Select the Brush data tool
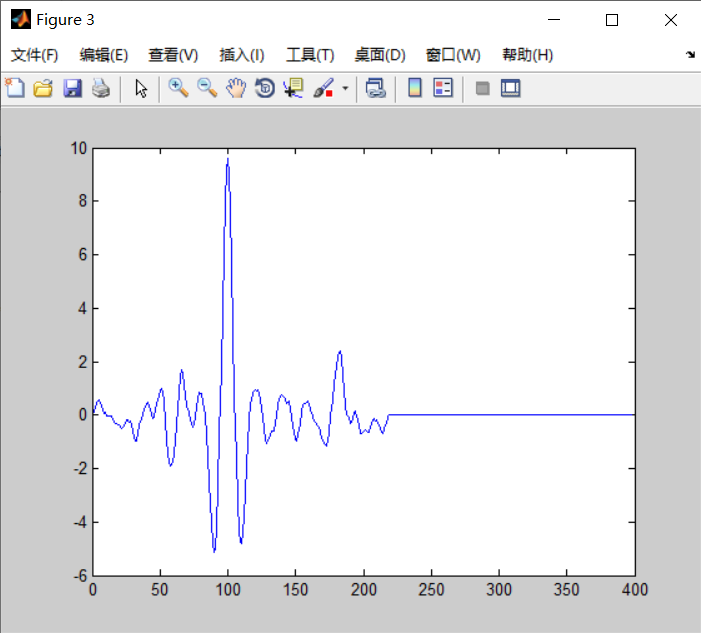 324,88
